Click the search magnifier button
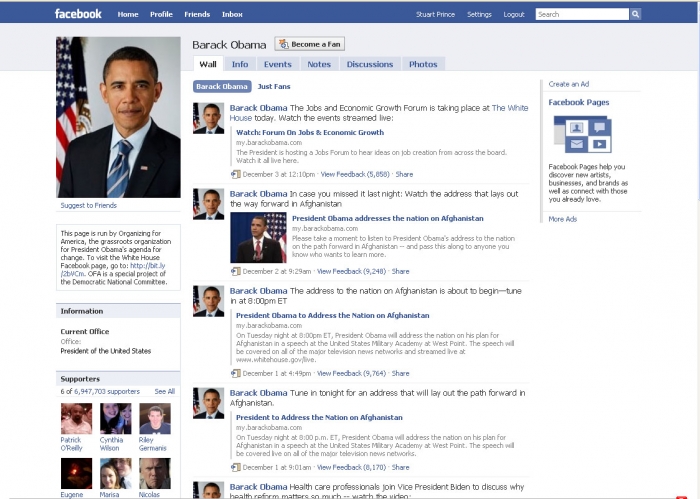Screen dimensions: 700x499 coord(635,14)
